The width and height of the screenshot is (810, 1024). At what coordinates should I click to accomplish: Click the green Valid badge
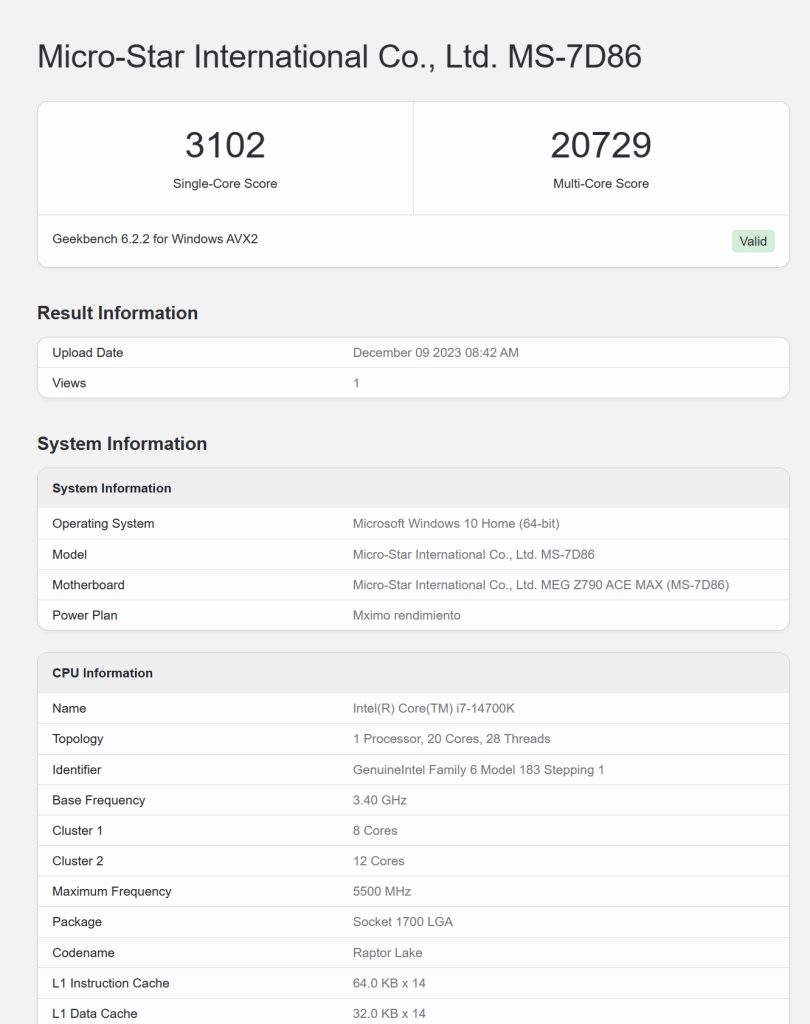tap(753, 241)
